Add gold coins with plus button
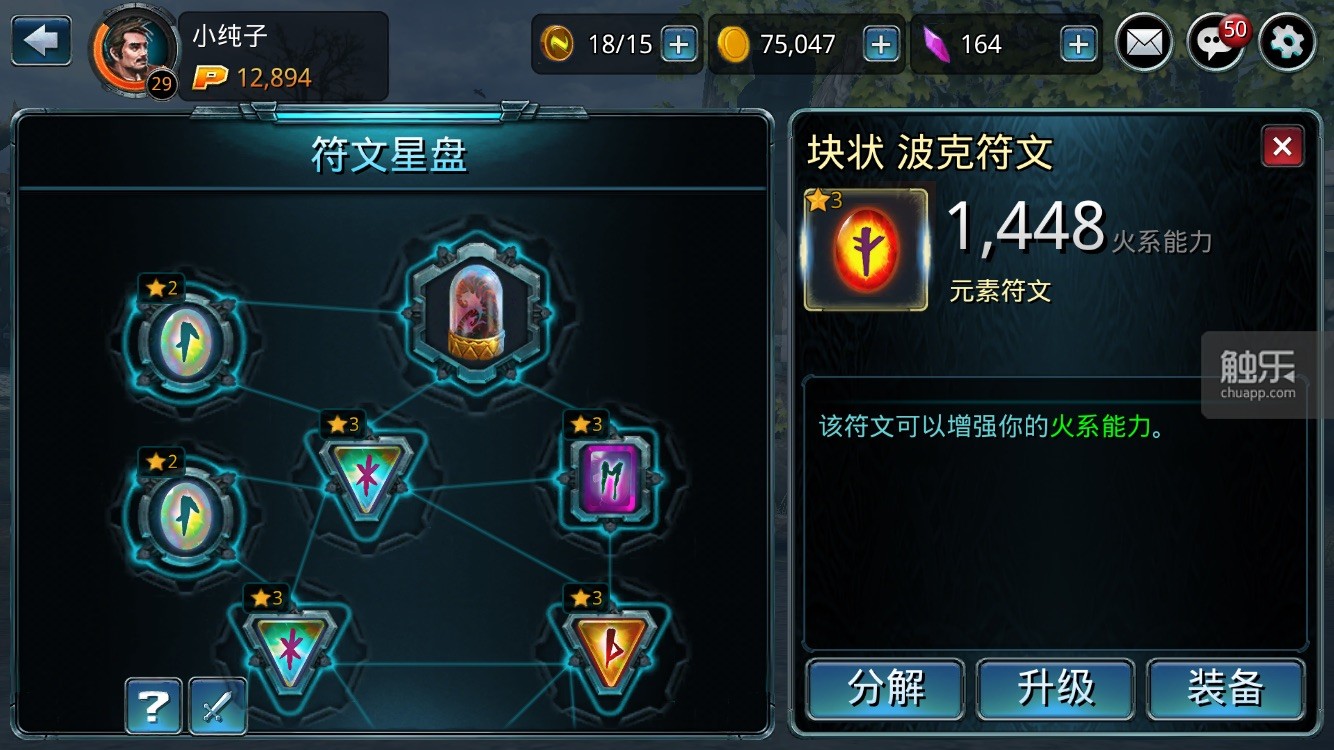This screenshot has height=750, width=1334. (880, 44)
